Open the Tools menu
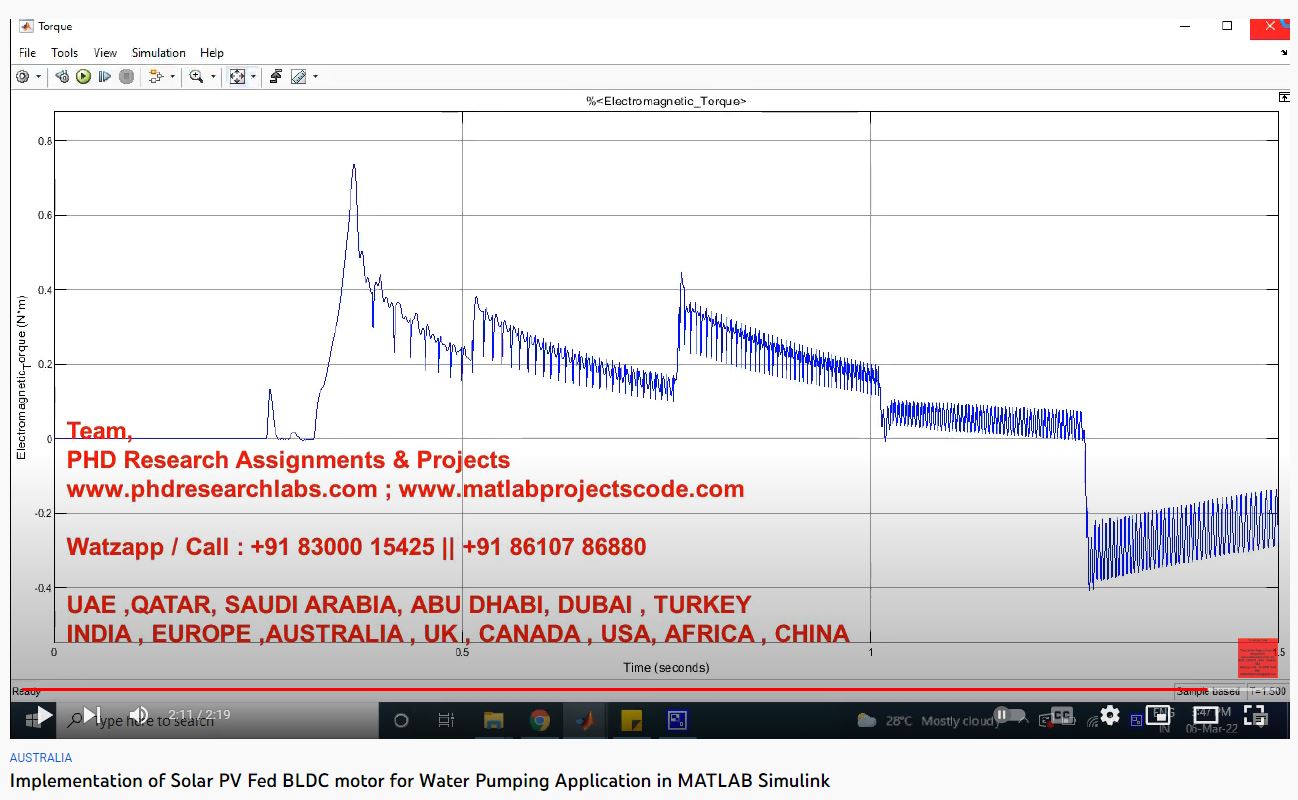This screenshot has width=1298, height=800. (64, 53)
